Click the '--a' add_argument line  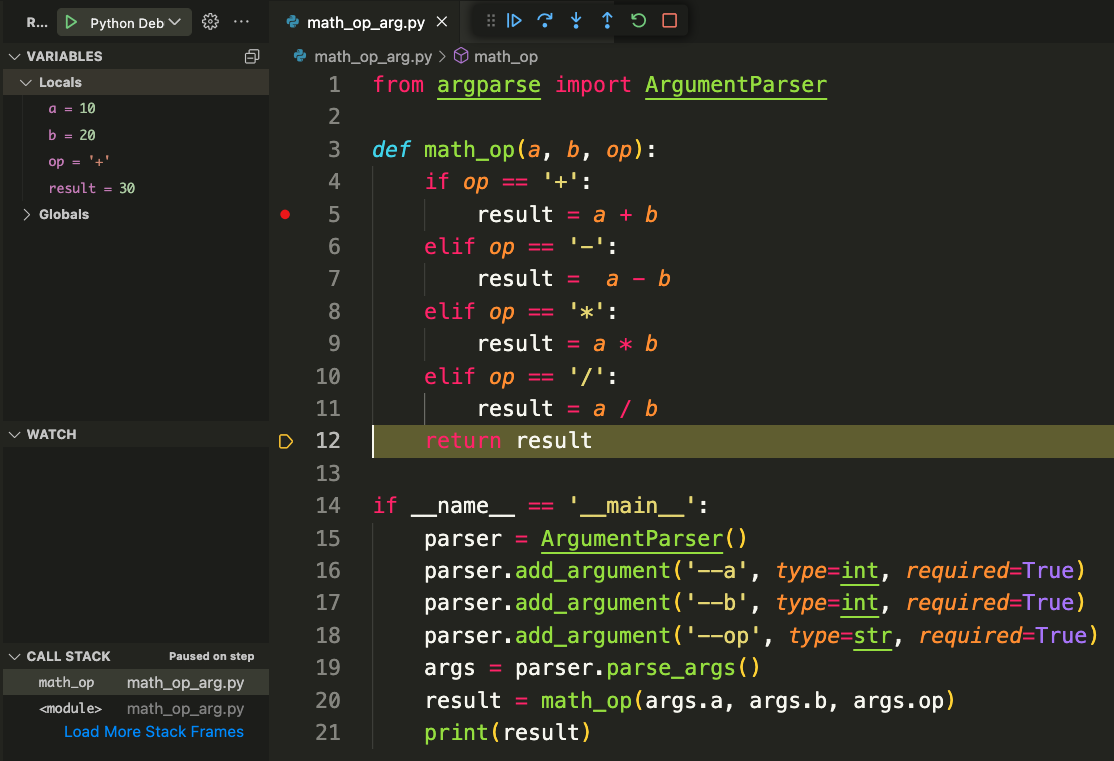[x=755, y=571]
